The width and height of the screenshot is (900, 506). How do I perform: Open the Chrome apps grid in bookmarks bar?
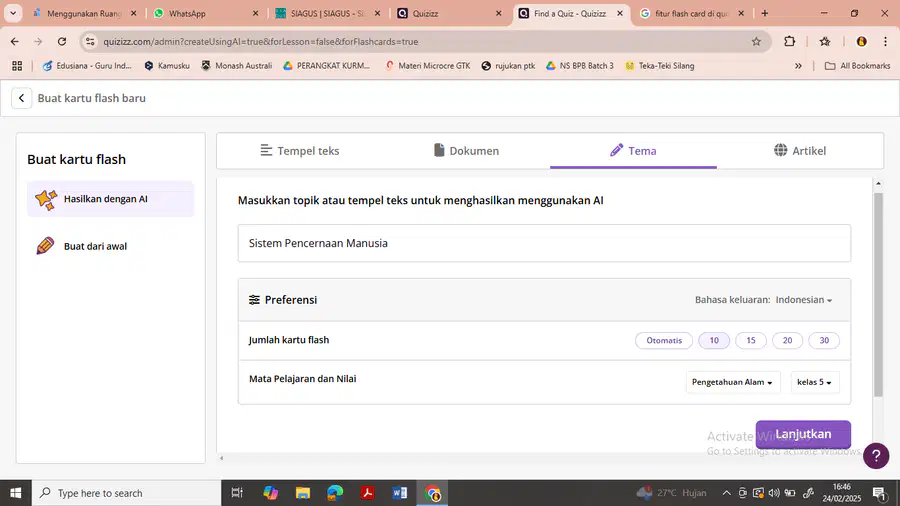[x=17, y=66]
